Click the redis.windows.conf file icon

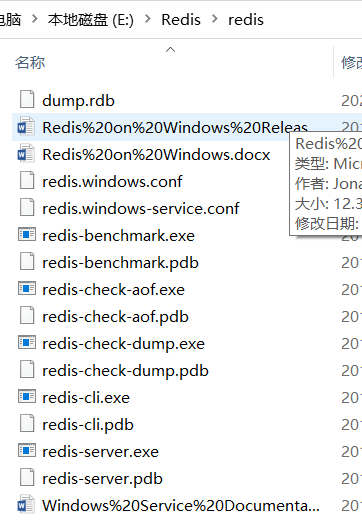click(27, 180)
